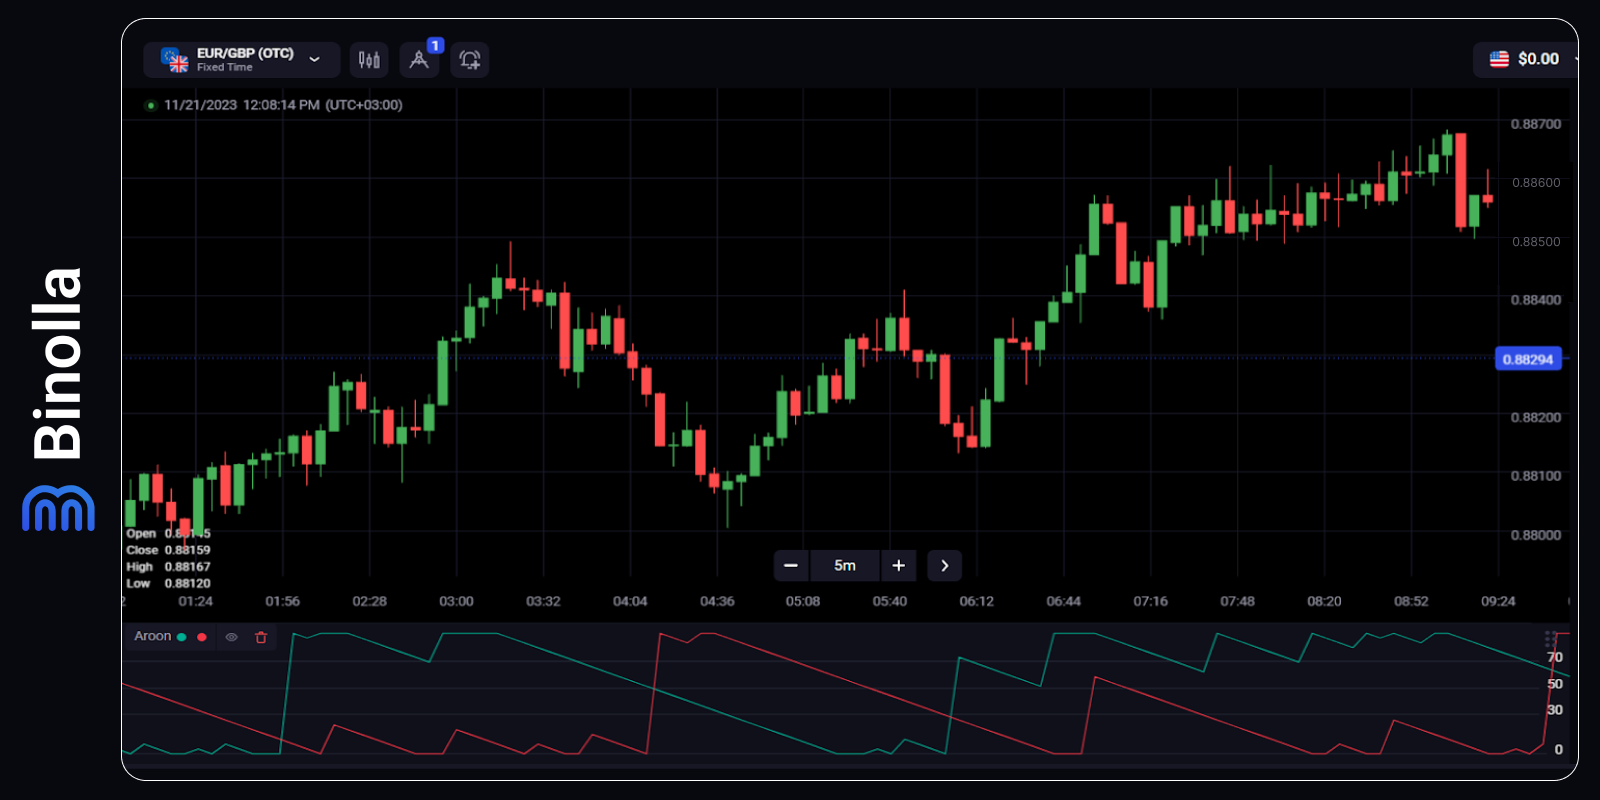Image resolution: width=1600 pixels, height=800 pixels.
Task: Click the notification badge showing 1
Action: [435, 45]
